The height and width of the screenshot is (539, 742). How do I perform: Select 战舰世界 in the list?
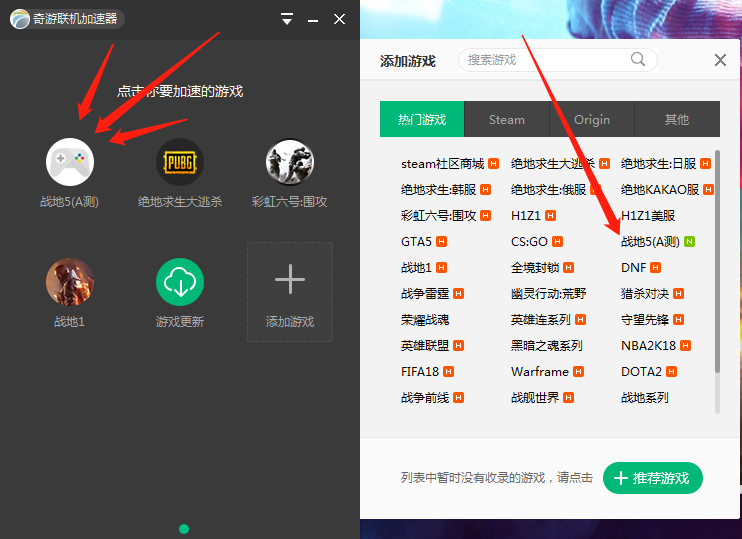[535, 398]
